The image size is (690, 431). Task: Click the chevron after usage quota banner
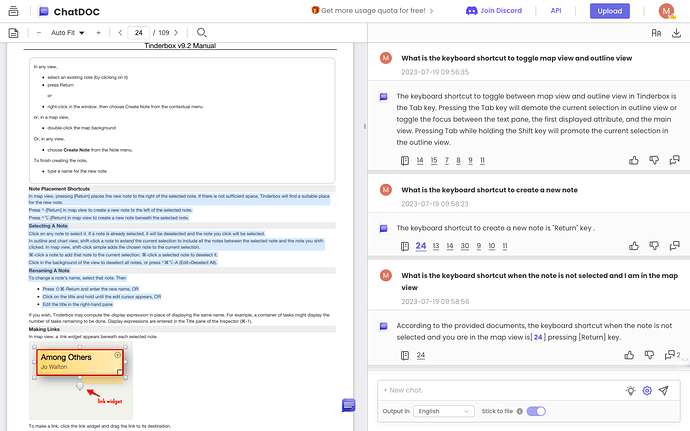pyautogui.click(x=431, y=11)
